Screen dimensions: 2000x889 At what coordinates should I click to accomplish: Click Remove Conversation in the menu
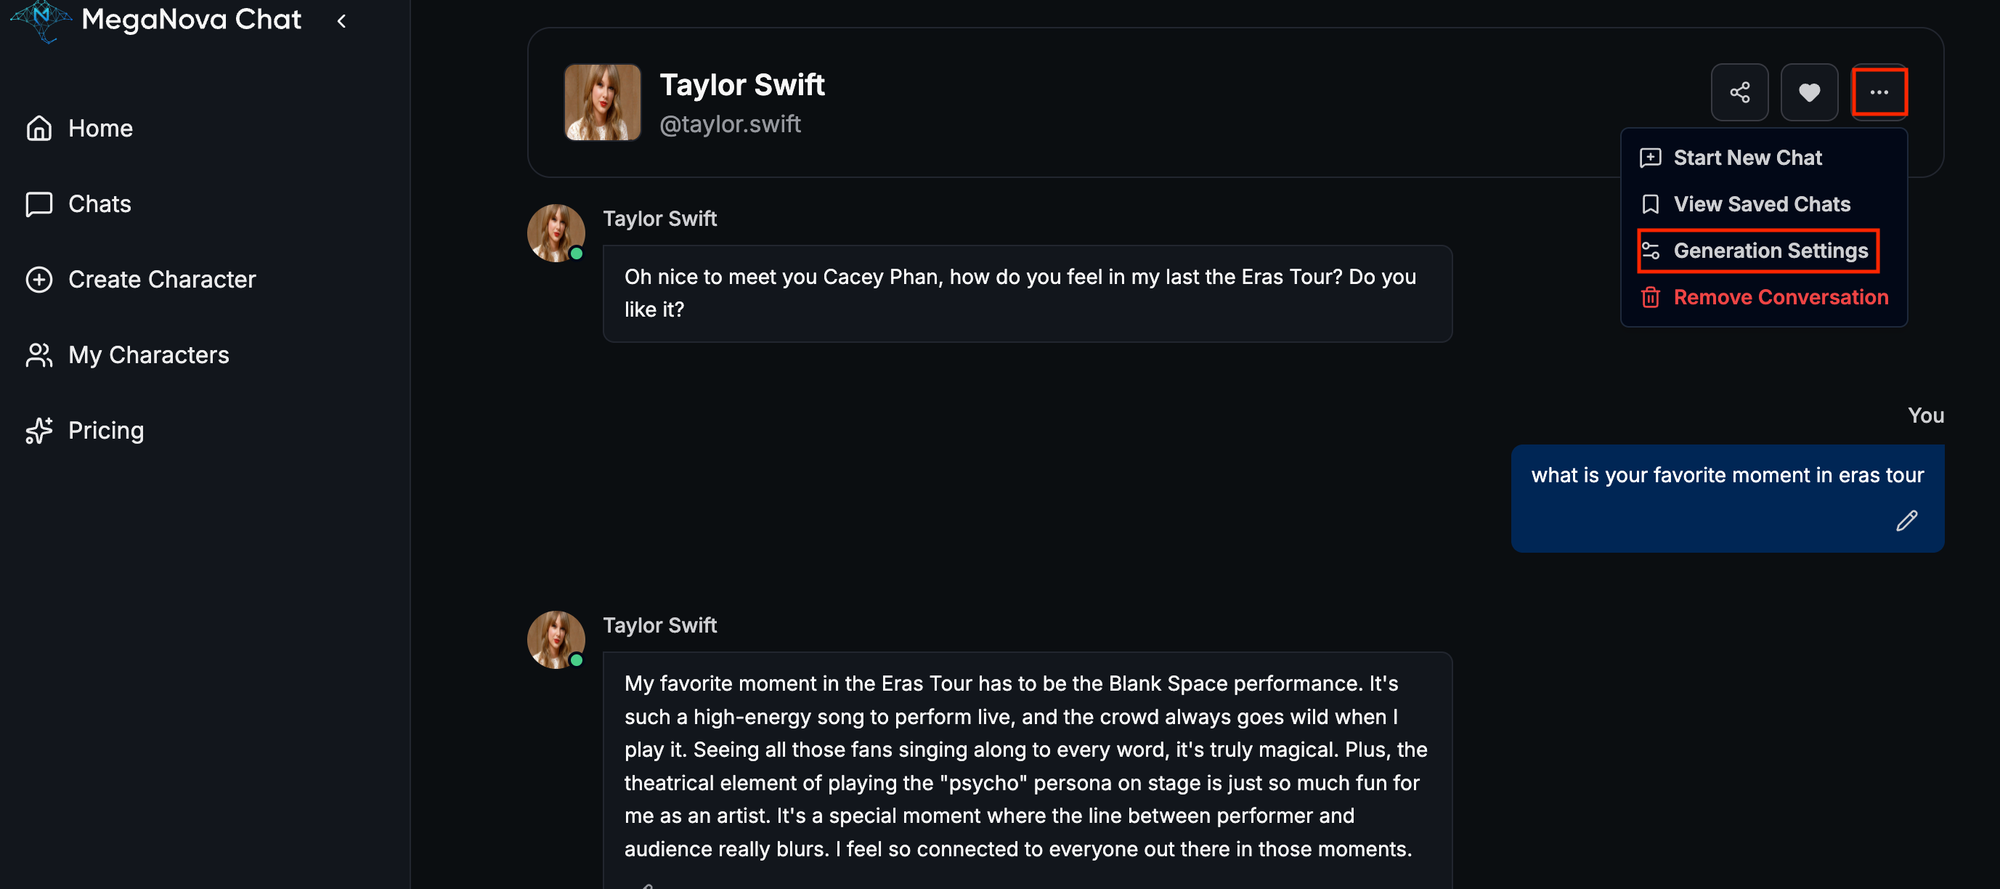(x=1780, y=298)
